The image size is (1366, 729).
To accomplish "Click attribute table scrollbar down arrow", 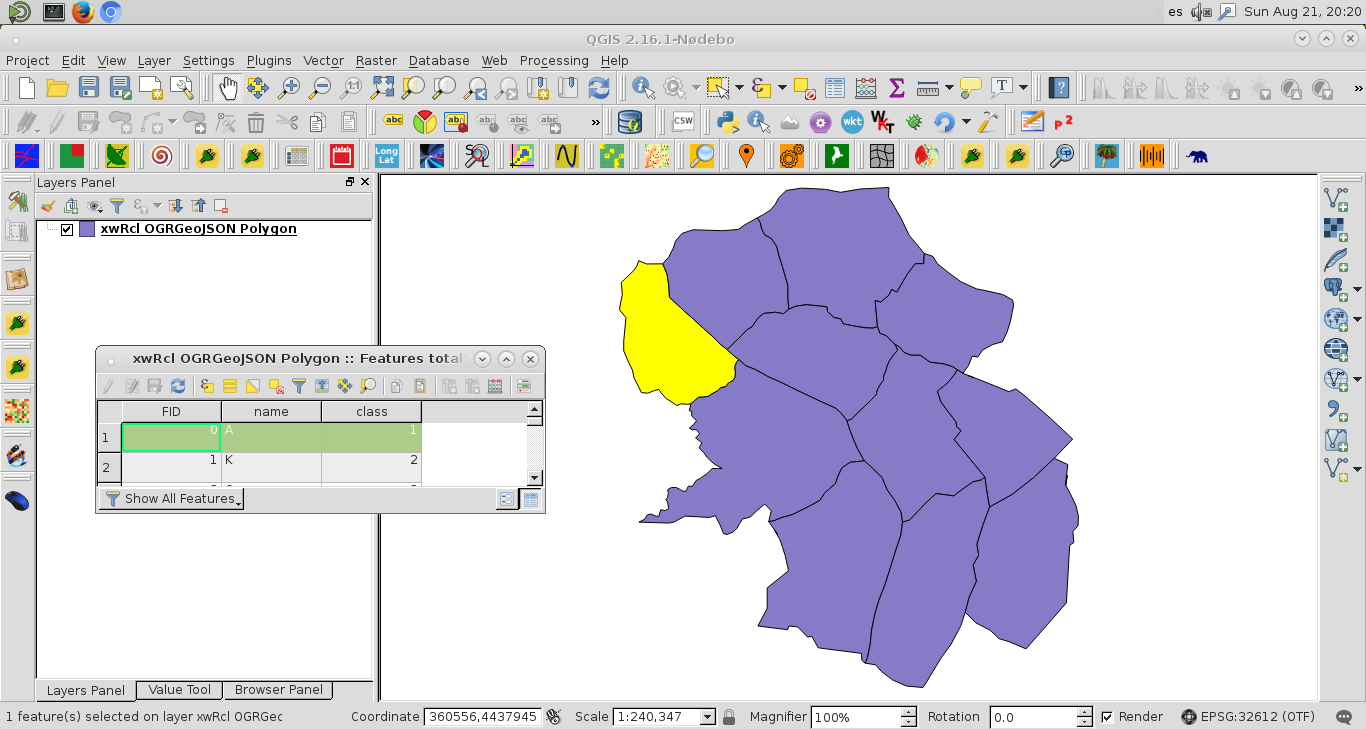I will tap(535, 478).
